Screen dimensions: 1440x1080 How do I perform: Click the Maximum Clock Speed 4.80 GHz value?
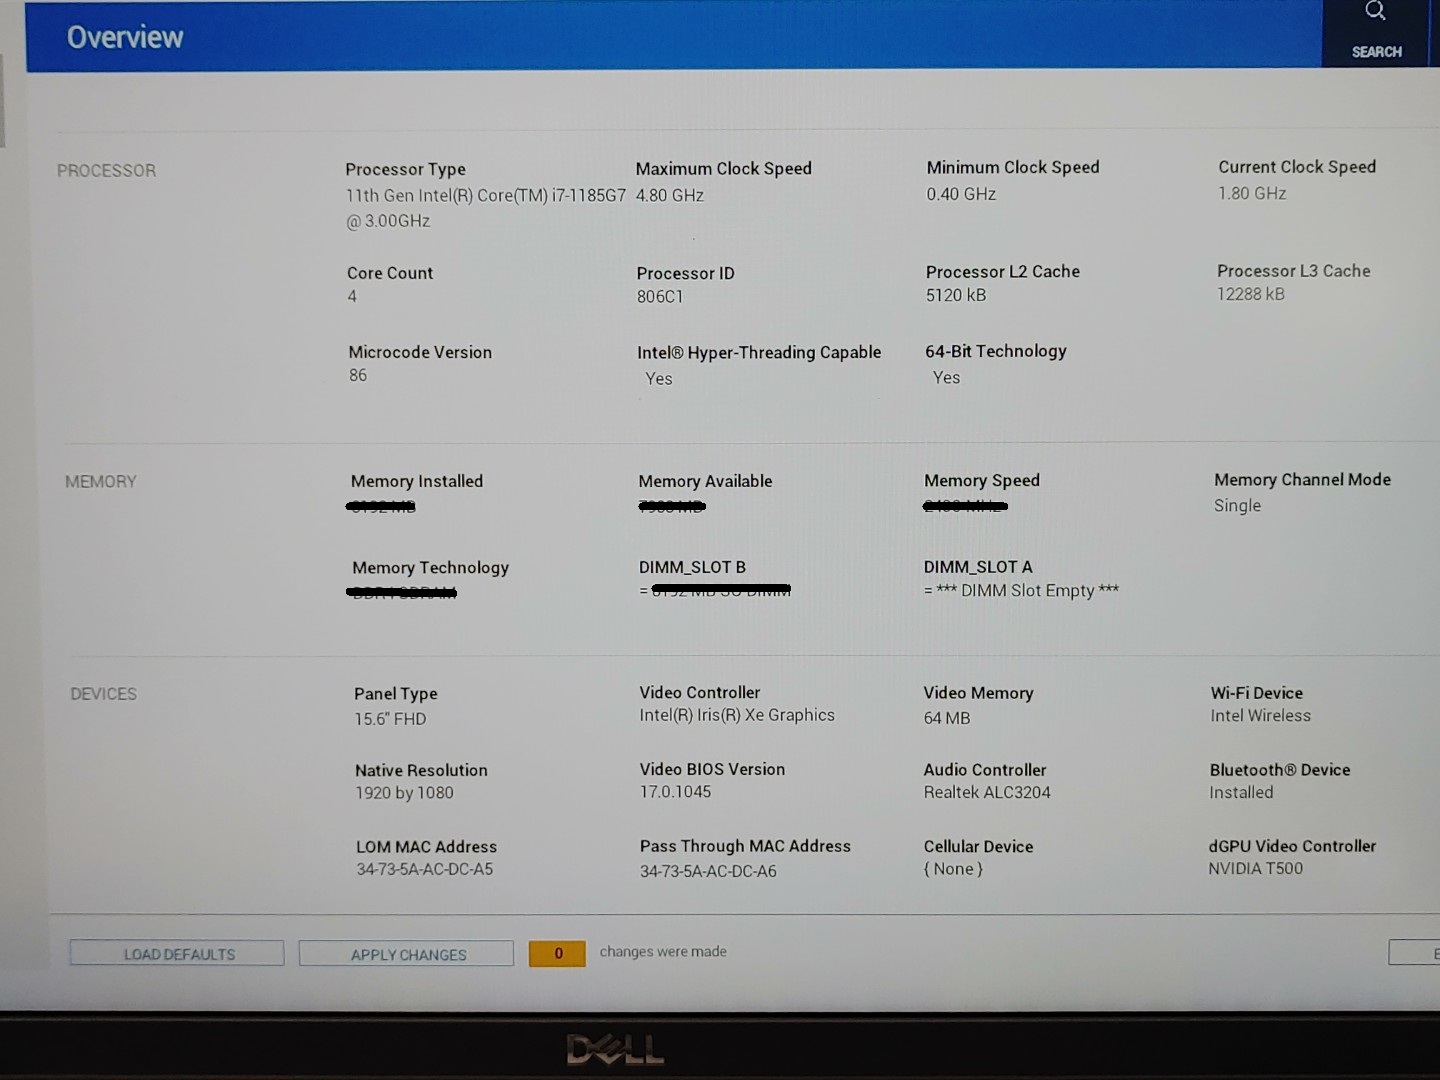click(x=669, y=196)
